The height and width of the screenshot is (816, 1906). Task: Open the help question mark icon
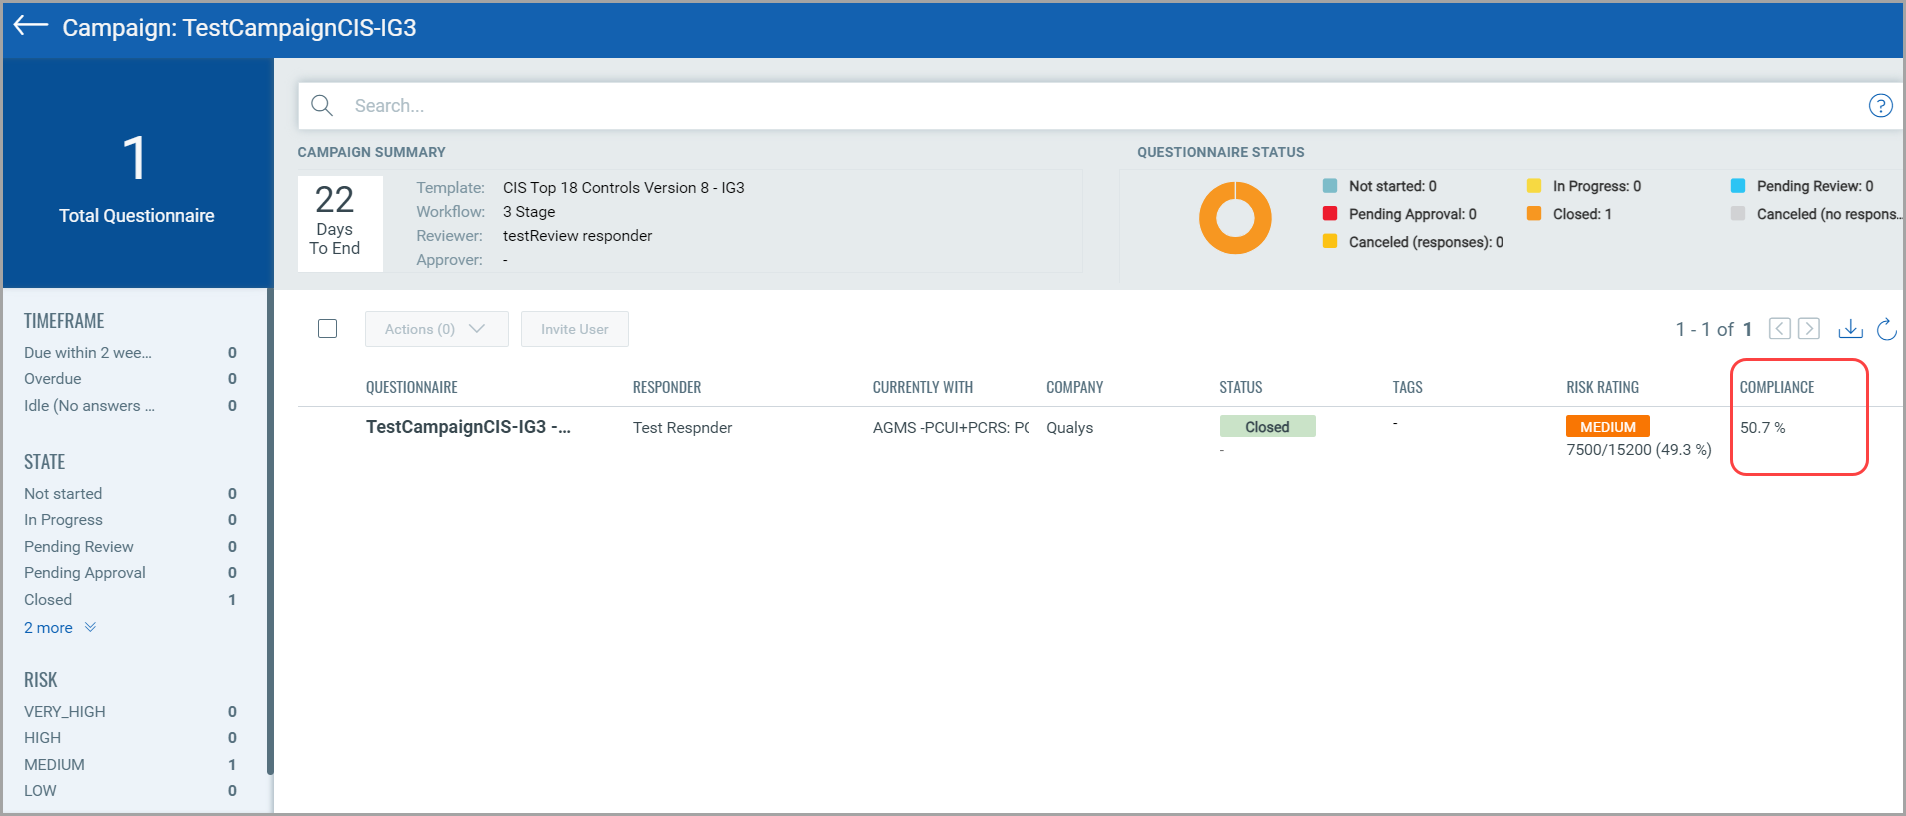[x=1880, y=105]
